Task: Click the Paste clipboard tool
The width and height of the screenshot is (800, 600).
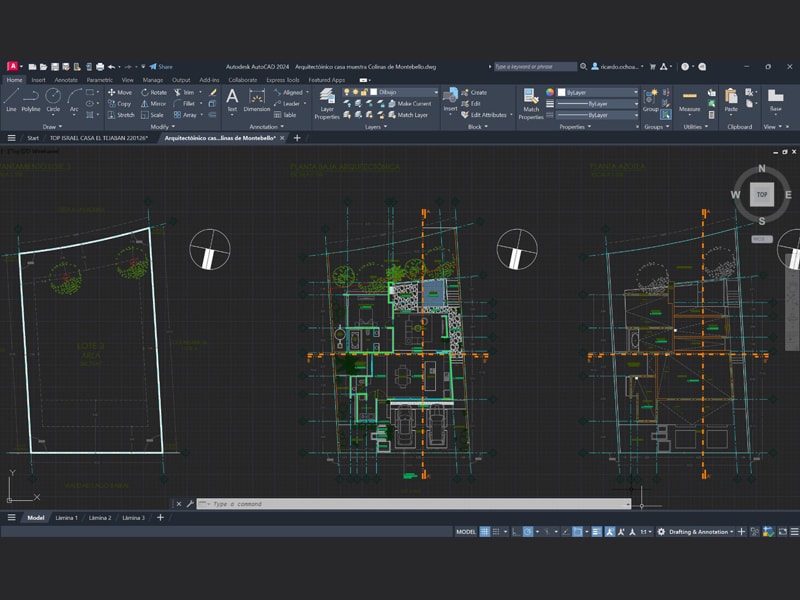Action: point(731,101)
